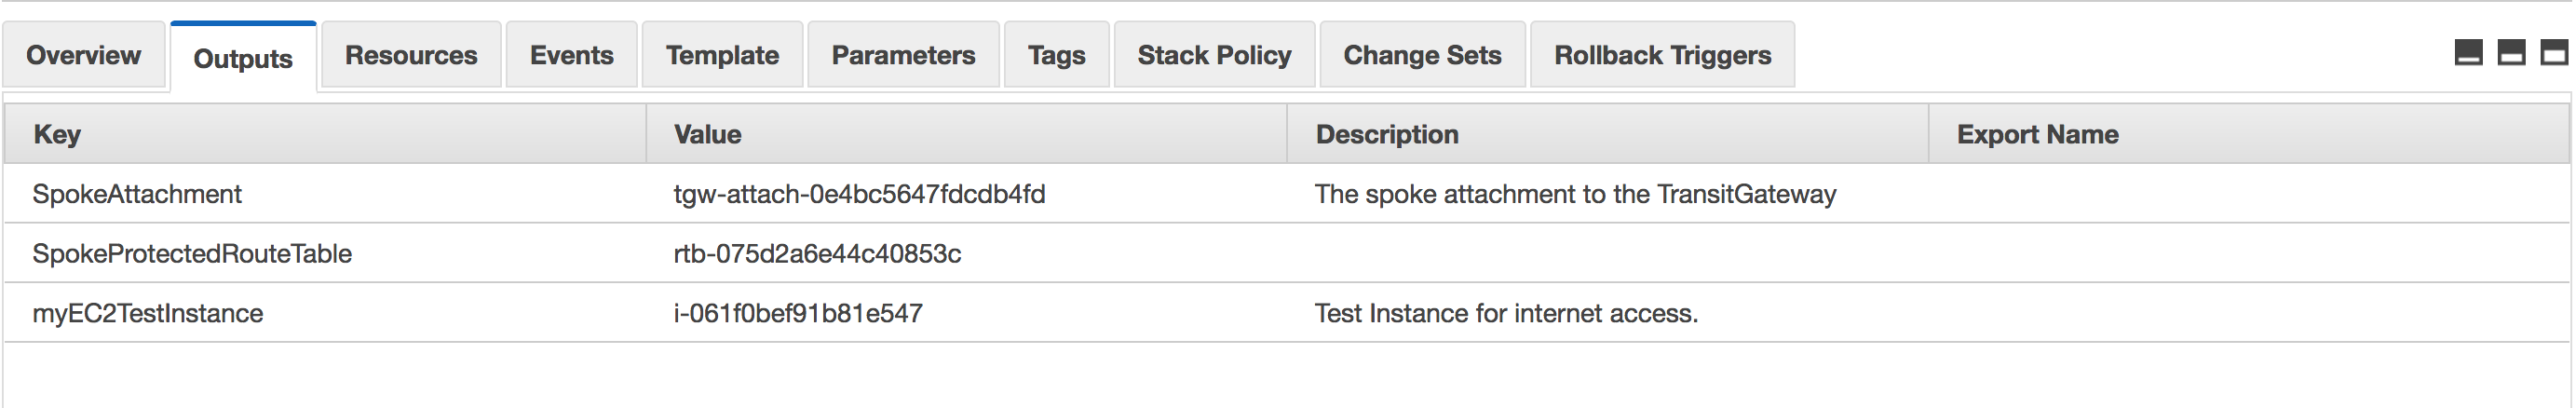Select the Tags tab
Image resolution: width=2576 pixels, height=408 pixels.
(x=1056, y=55)
